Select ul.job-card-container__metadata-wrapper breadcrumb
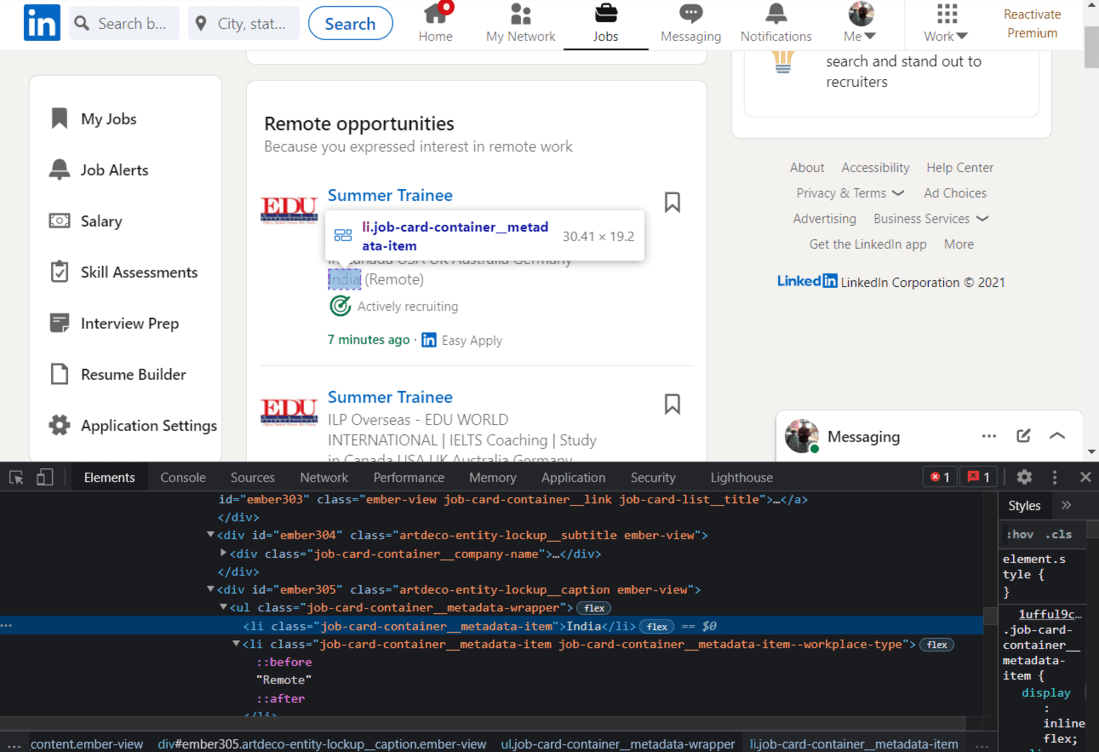Image resolution: width=1099 pixels, height=752 pixels. click(x=617, y=744)
